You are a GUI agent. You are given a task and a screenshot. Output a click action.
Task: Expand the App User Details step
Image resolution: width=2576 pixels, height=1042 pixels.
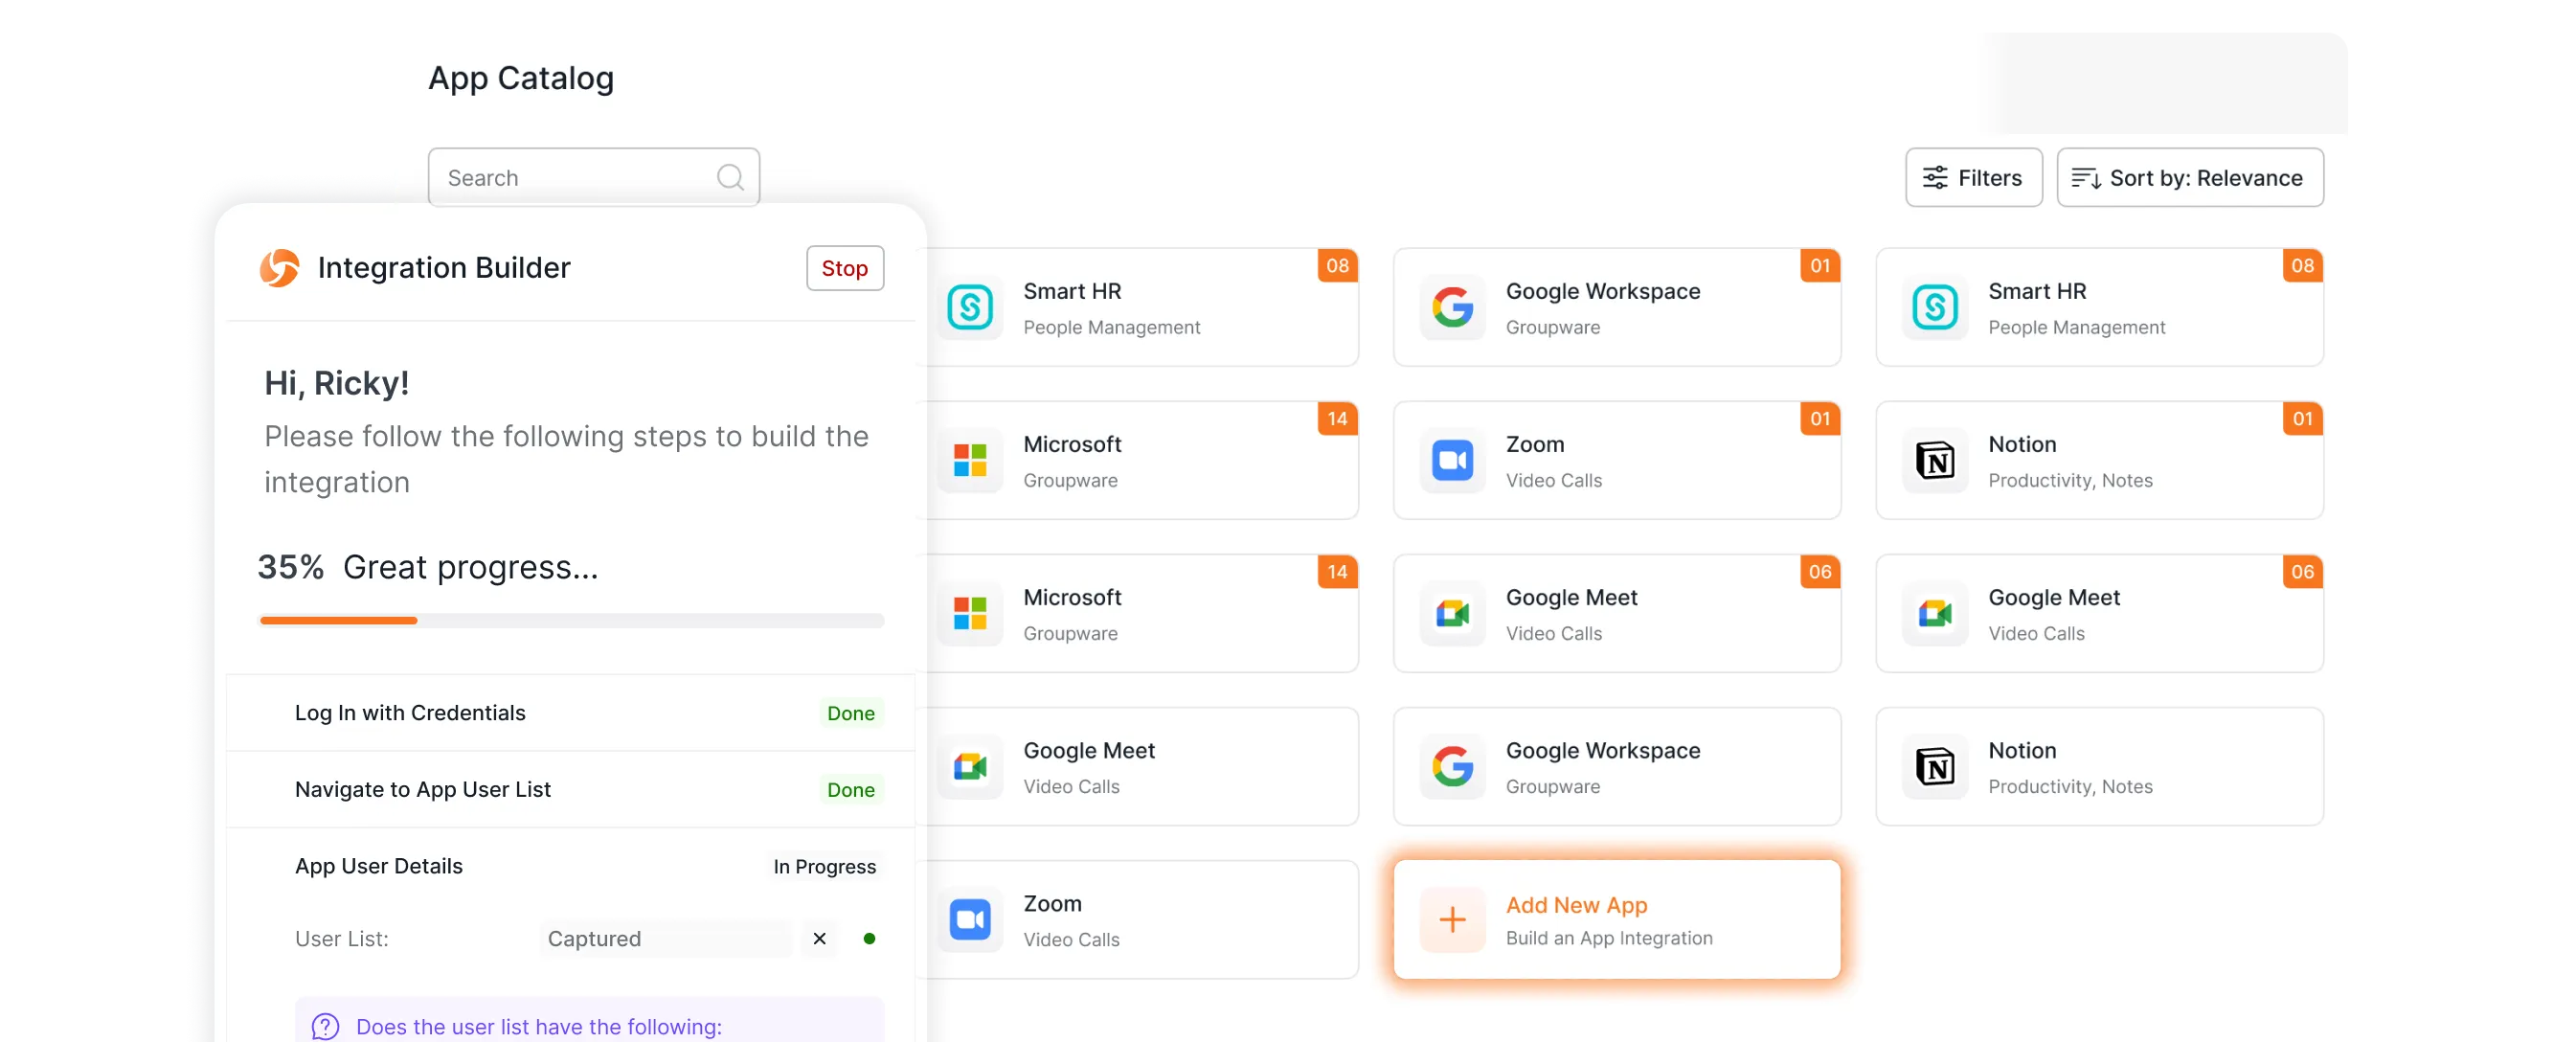click(379, 866)
